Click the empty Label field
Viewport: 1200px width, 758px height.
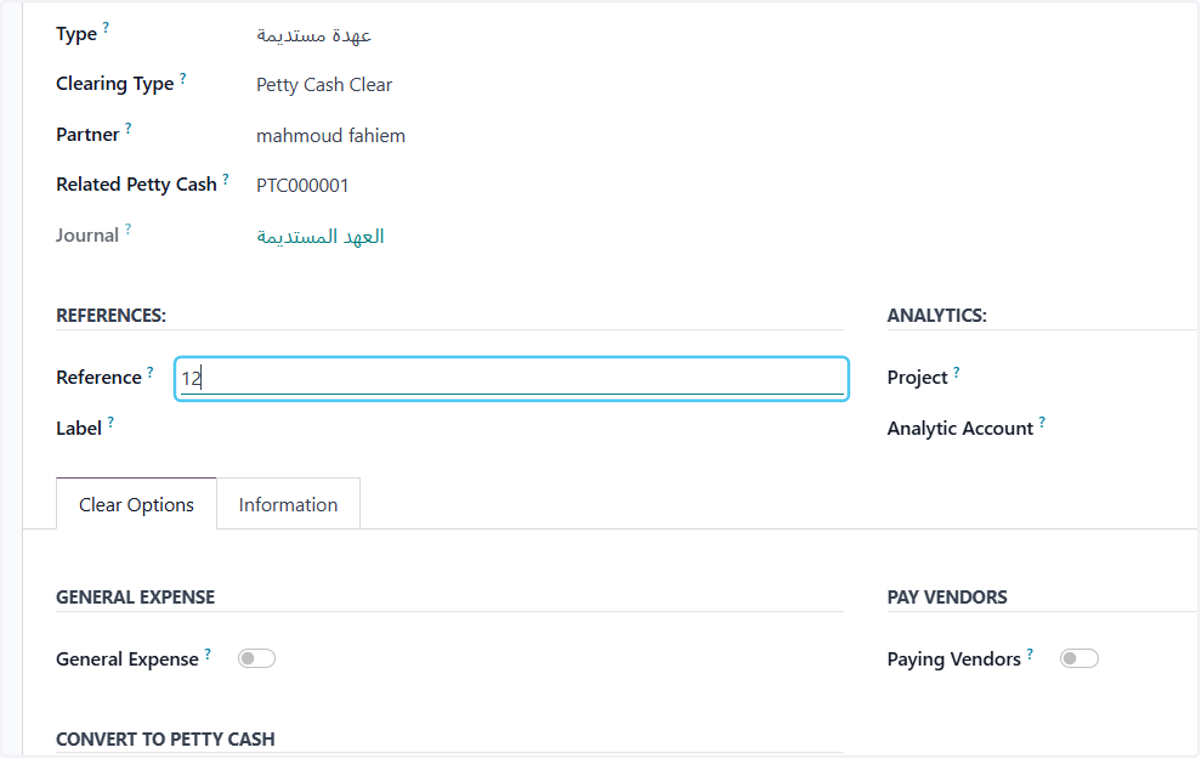(x=511, y=429)
